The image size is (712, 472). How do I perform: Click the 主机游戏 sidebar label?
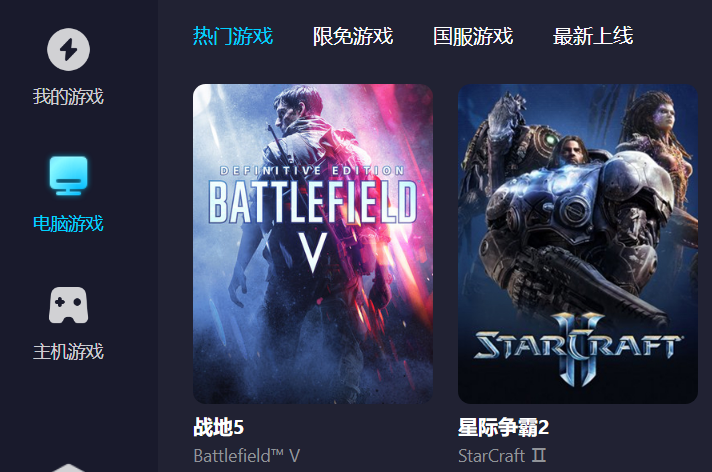[x=68, y=352]
